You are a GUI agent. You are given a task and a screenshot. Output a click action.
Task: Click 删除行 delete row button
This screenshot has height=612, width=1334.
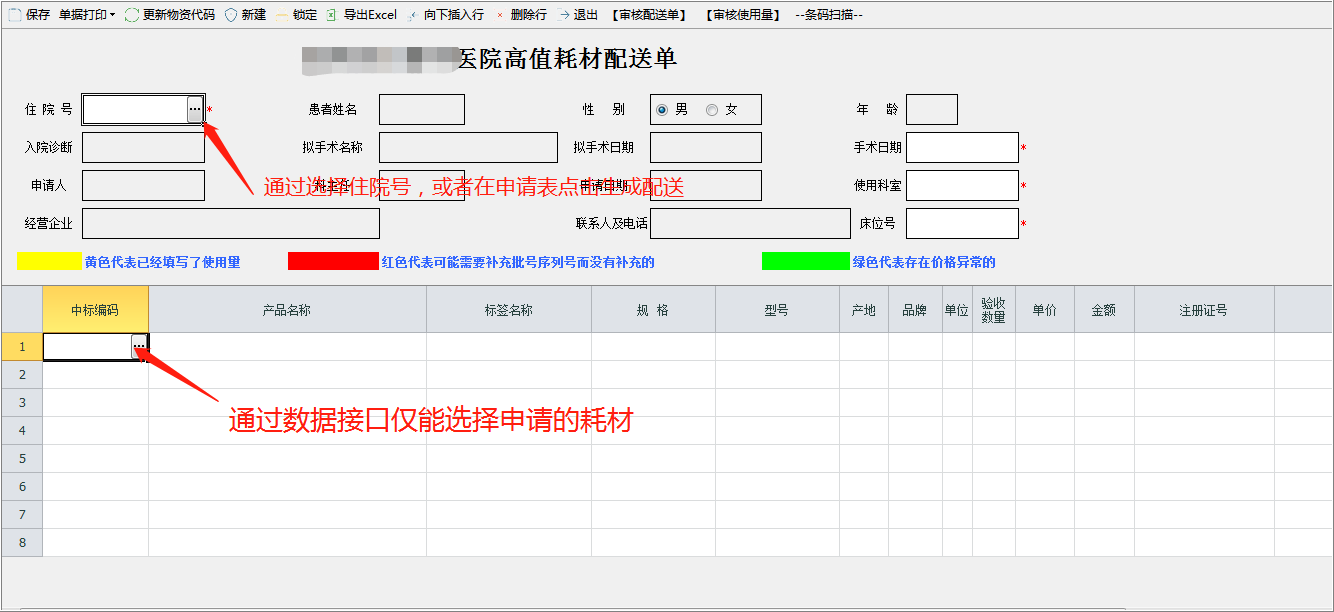[520, 15]
